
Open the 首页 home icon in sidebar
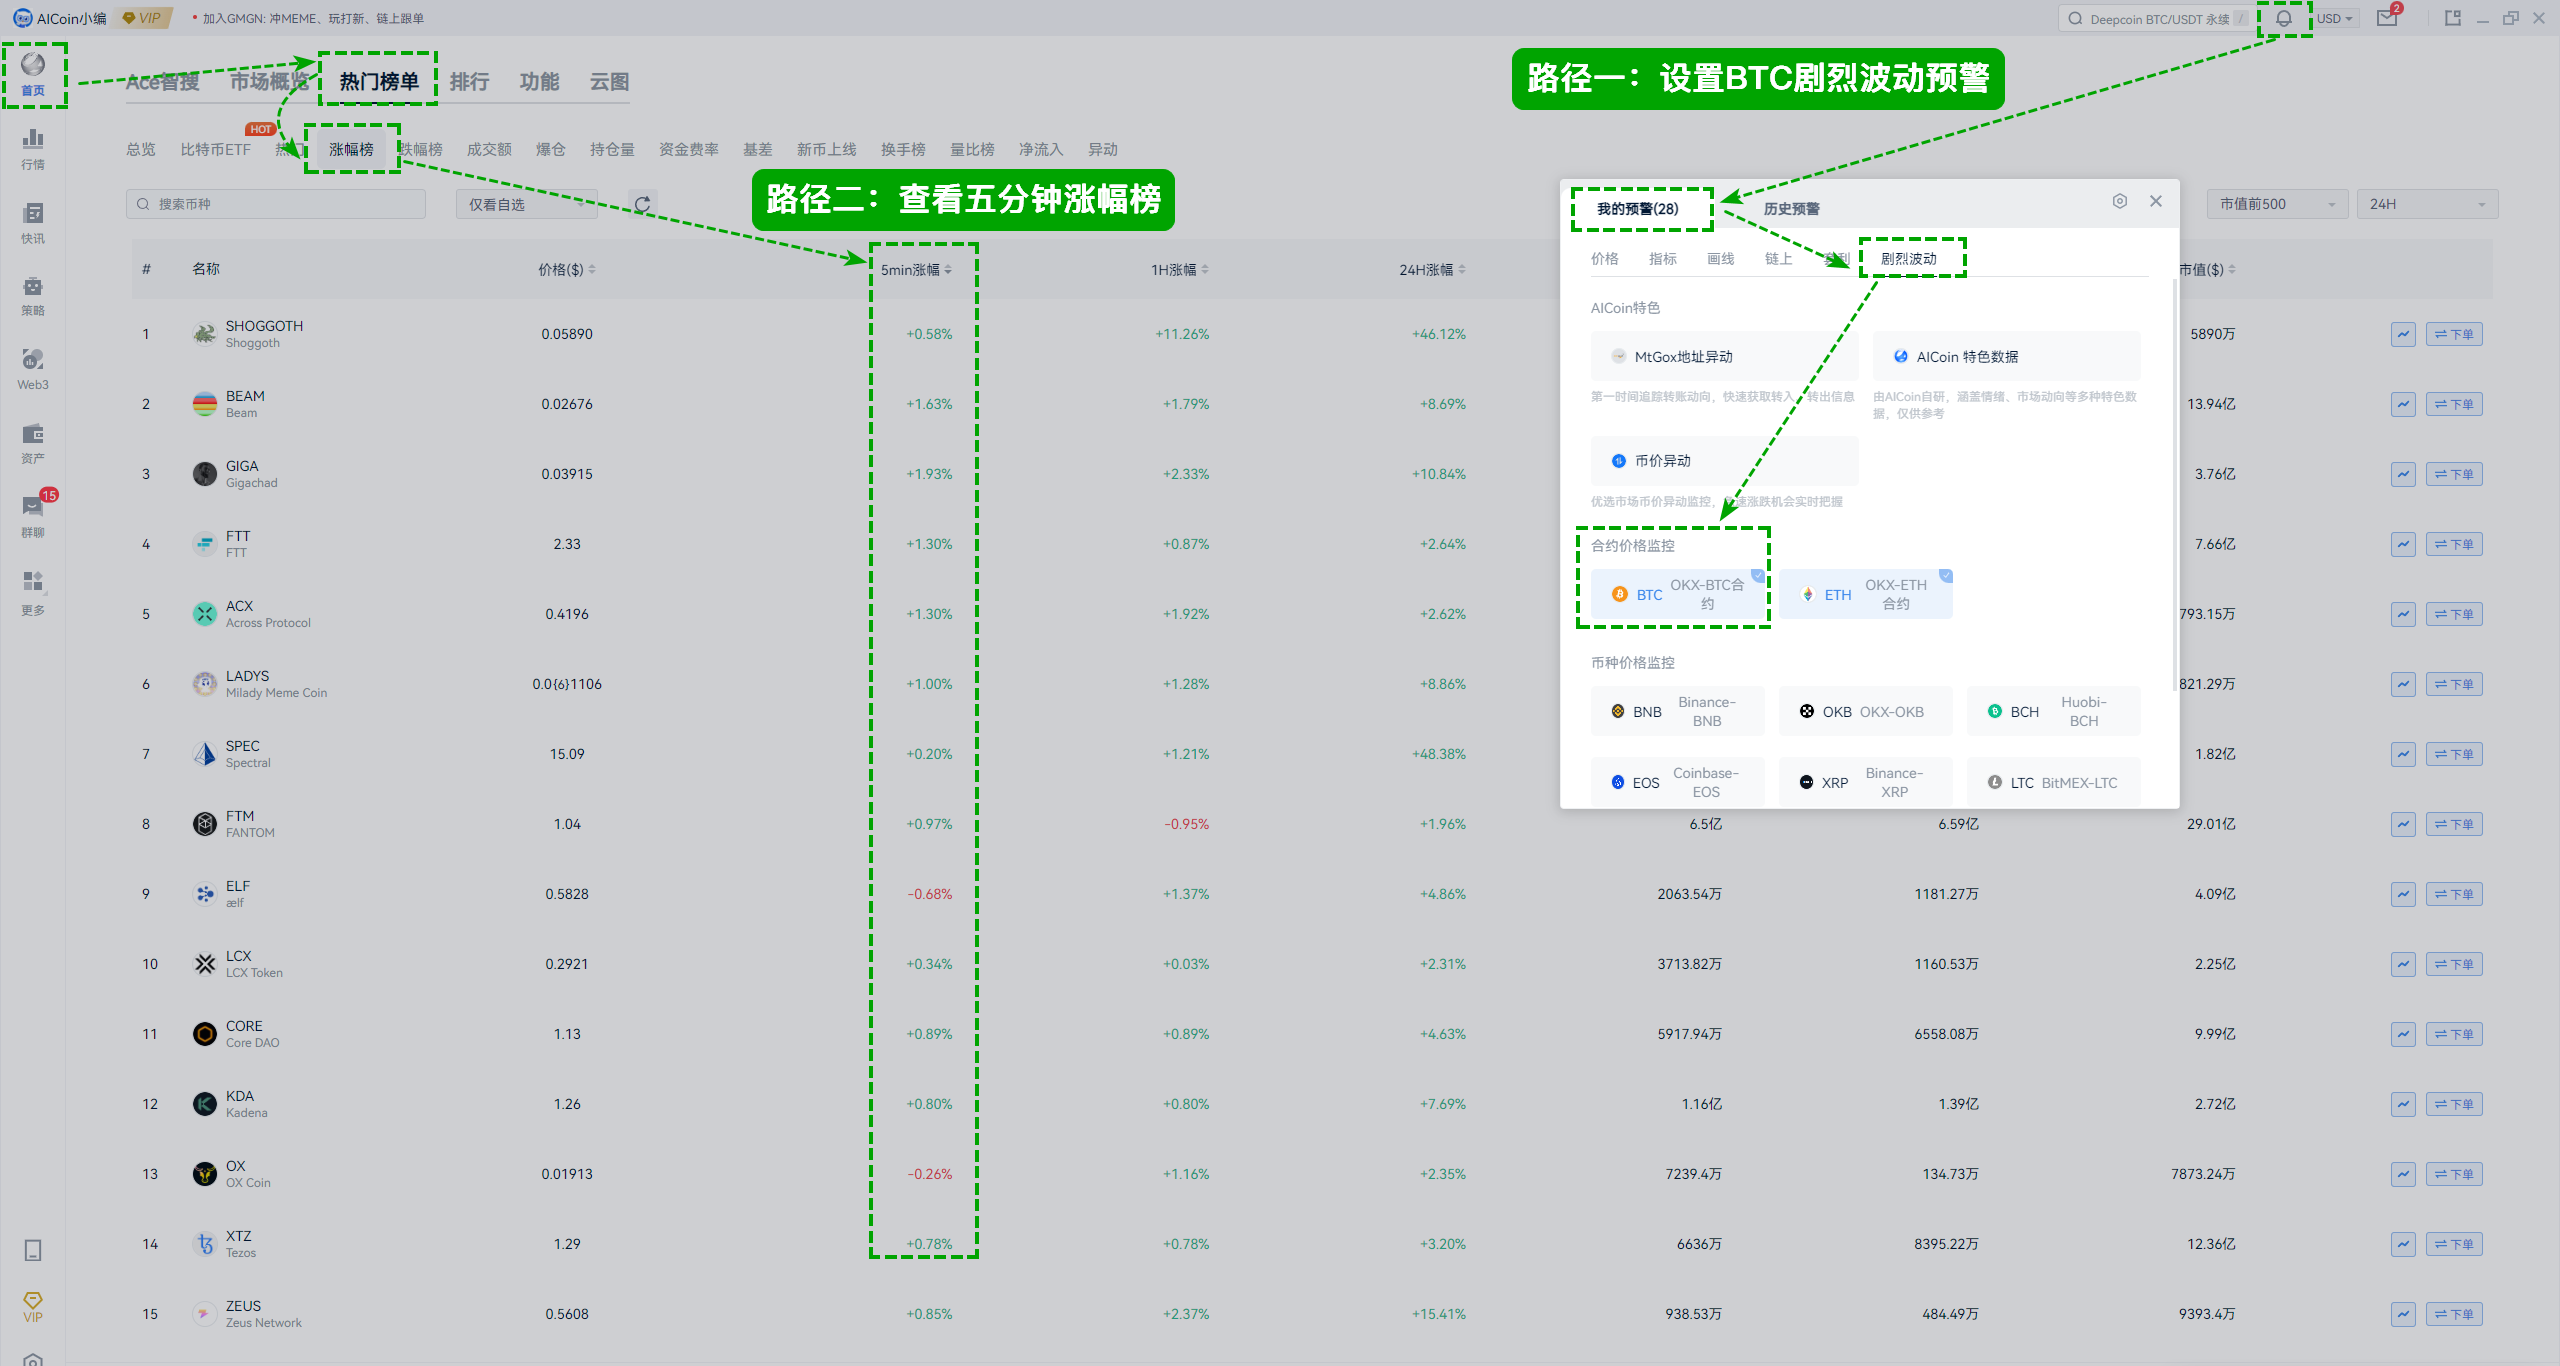(x=33, y=74)
